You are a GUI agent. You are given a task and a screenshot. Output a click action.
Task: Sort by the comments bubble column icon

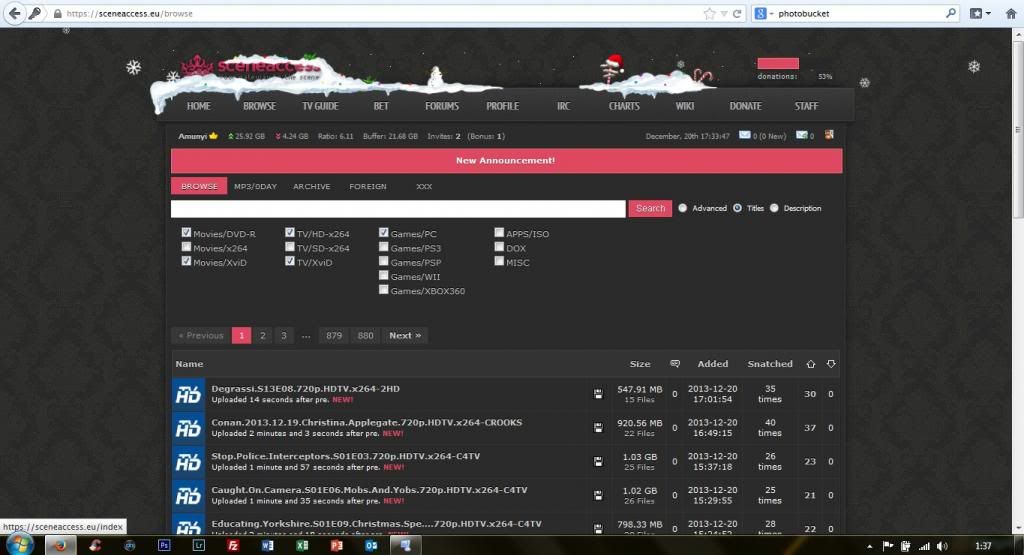tap(675, 364)
